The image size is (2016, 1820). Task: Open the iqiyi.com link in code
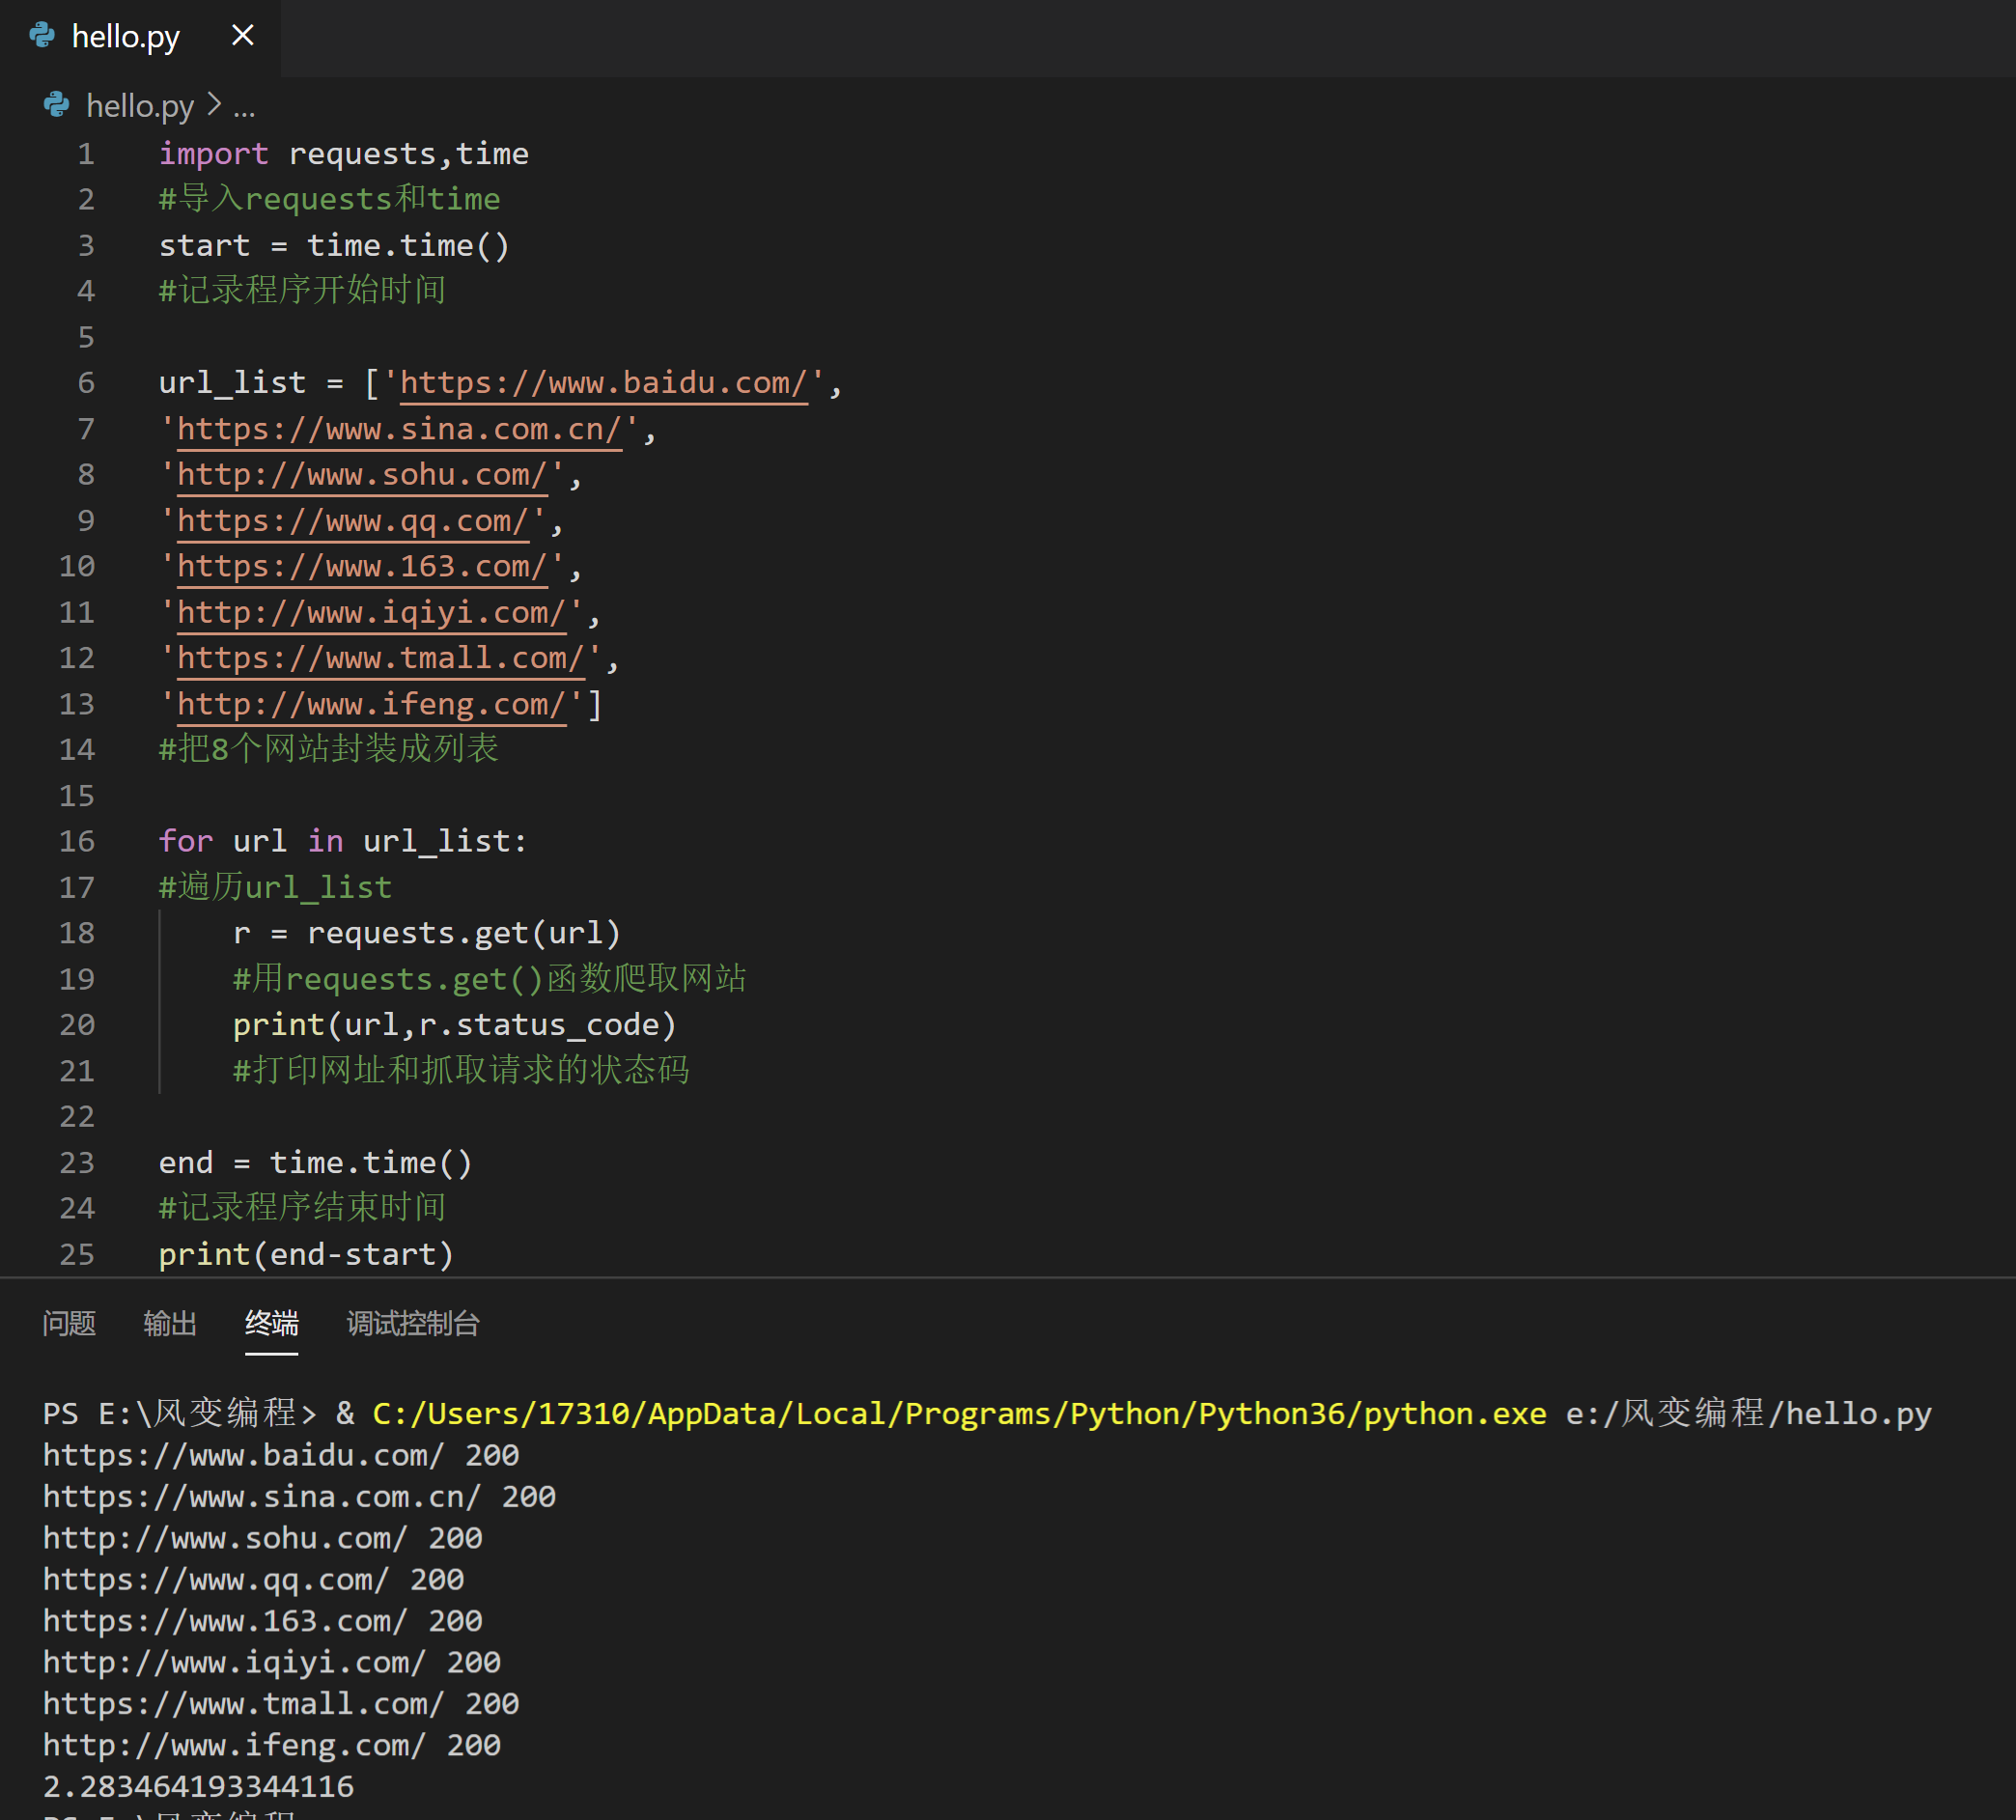pos(372,612)
